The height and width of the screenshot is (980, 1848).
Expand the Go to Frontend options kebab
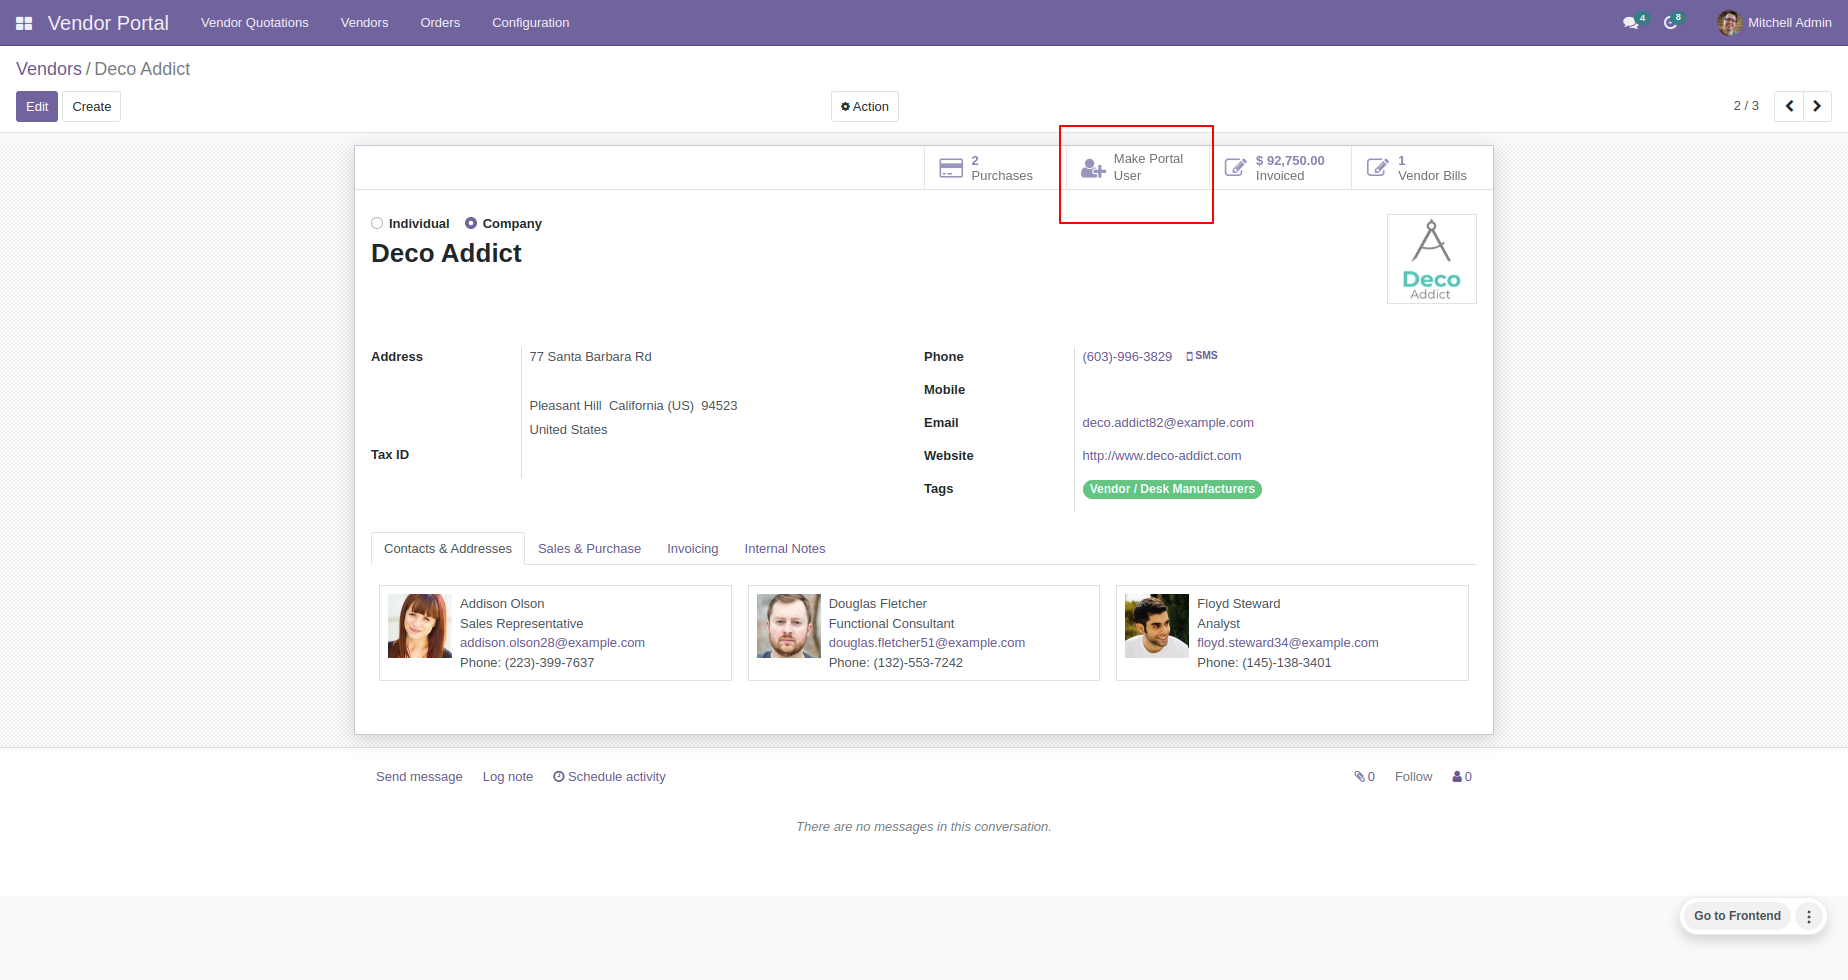coord(1809,916)
